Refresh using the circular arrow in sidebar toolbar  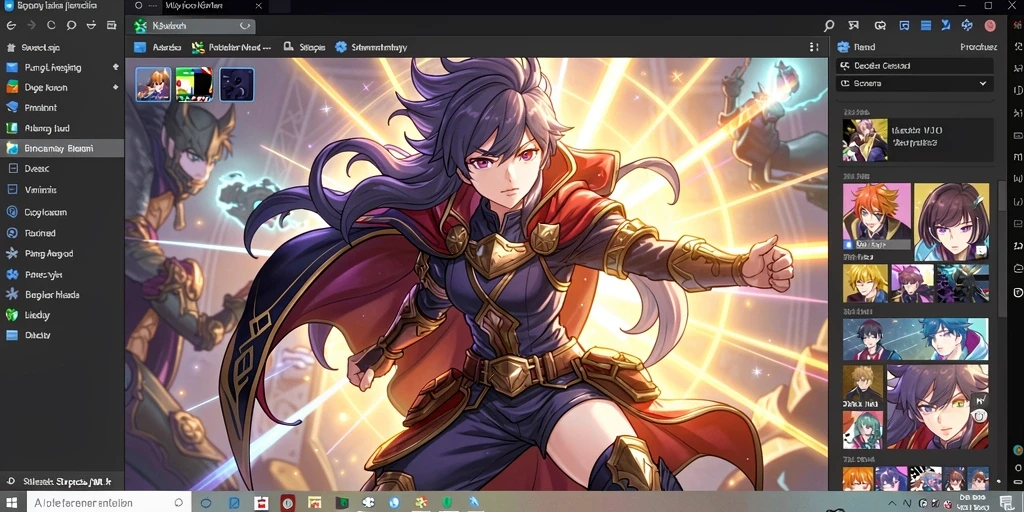point(52,26)
